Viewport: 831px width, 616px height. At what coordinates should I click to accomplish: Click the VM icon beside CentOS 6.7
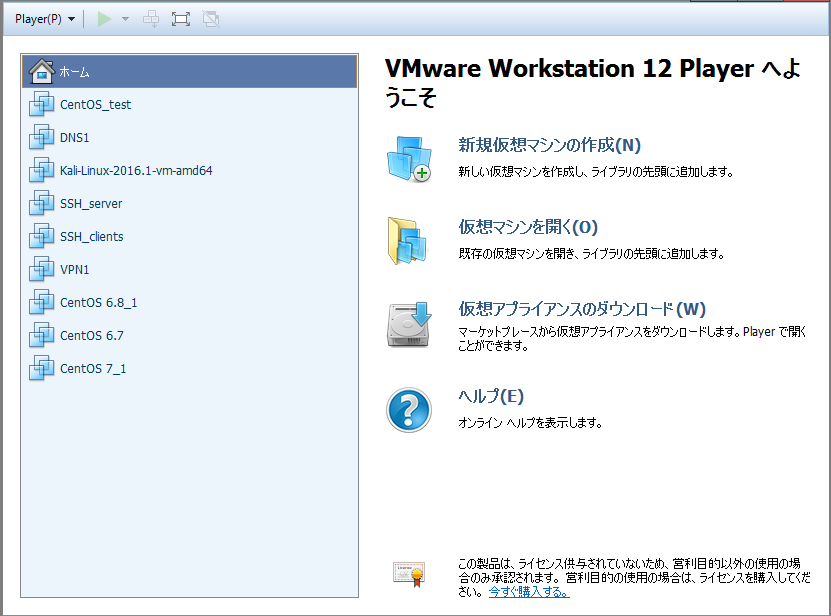(42, 336)
